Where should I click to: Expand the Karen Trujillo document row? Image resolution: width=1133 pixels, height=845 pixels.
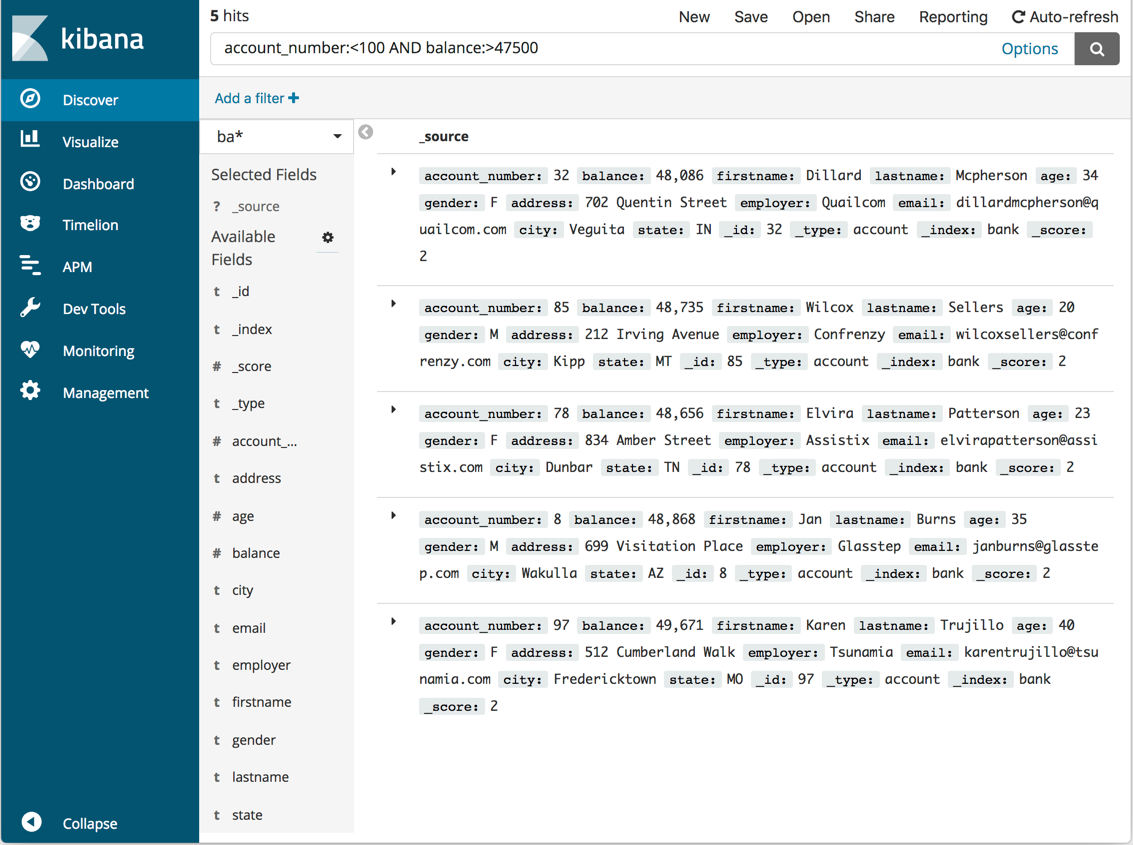click(394, 623)
